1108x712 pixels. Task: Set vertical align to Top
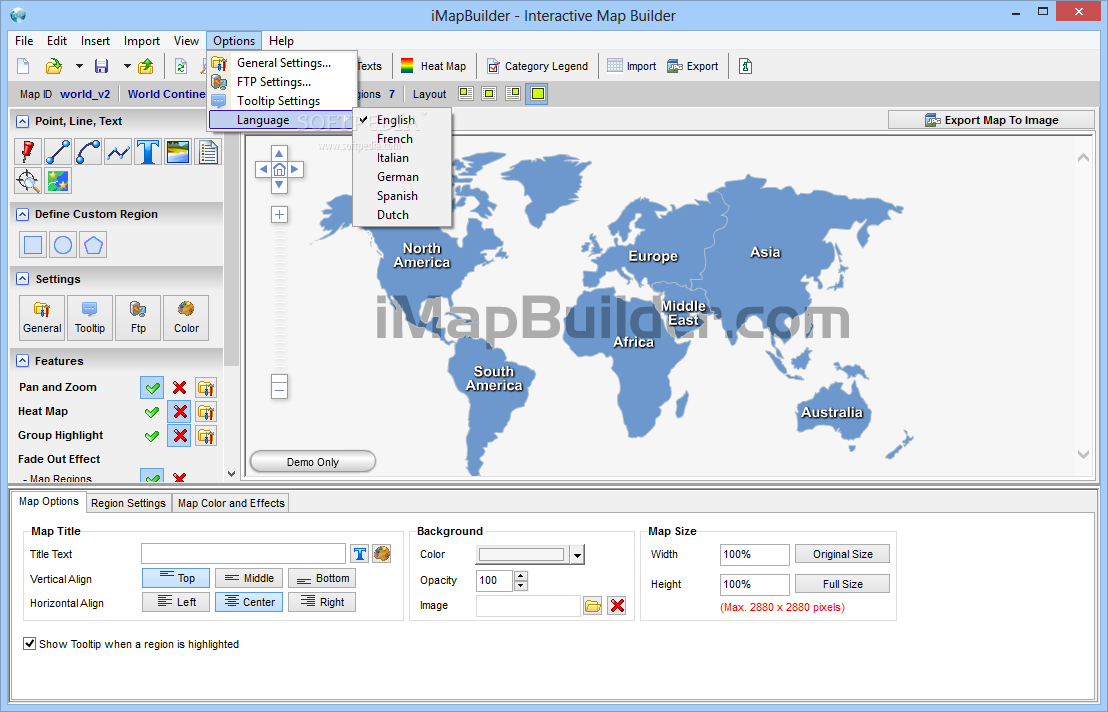[176, 578]
